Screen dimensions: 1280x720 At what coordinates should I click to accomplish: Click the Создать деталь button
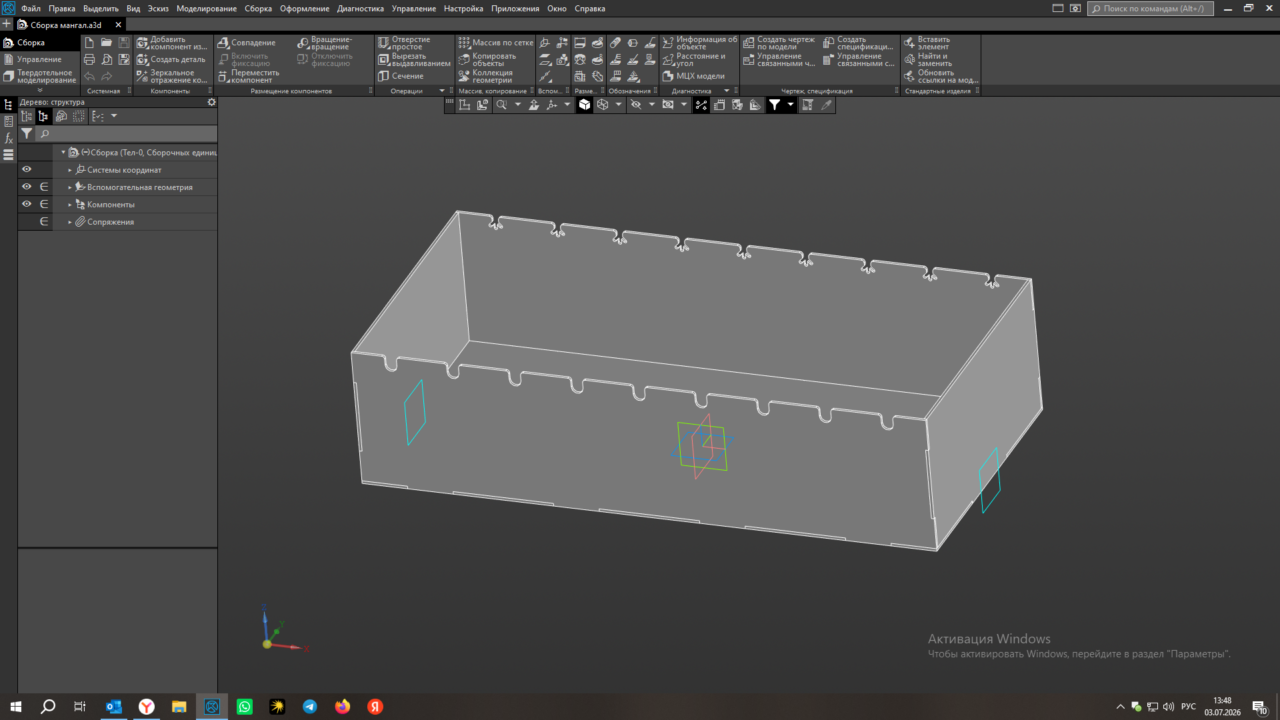171,60
